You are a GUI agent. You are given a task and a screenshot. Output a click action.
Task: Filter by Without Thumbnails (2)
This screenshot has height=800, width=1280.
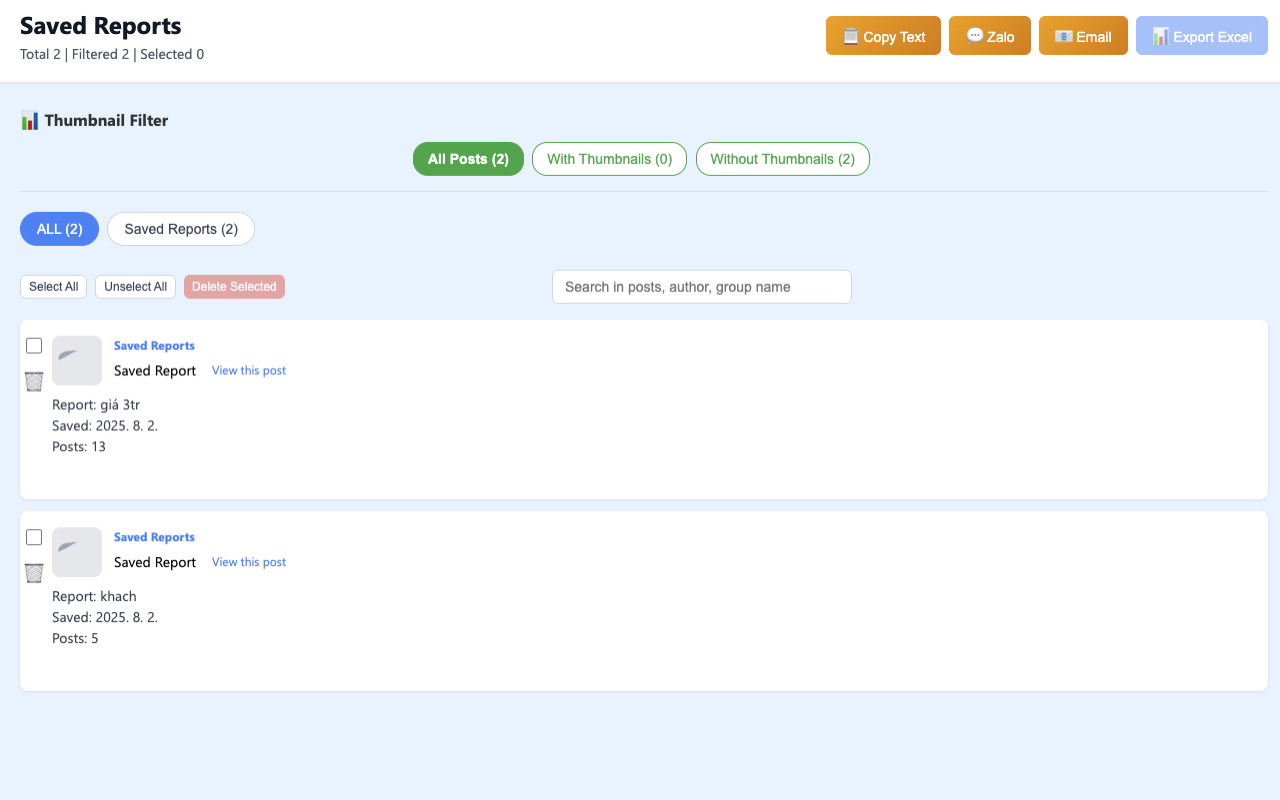tap(782, 159)
